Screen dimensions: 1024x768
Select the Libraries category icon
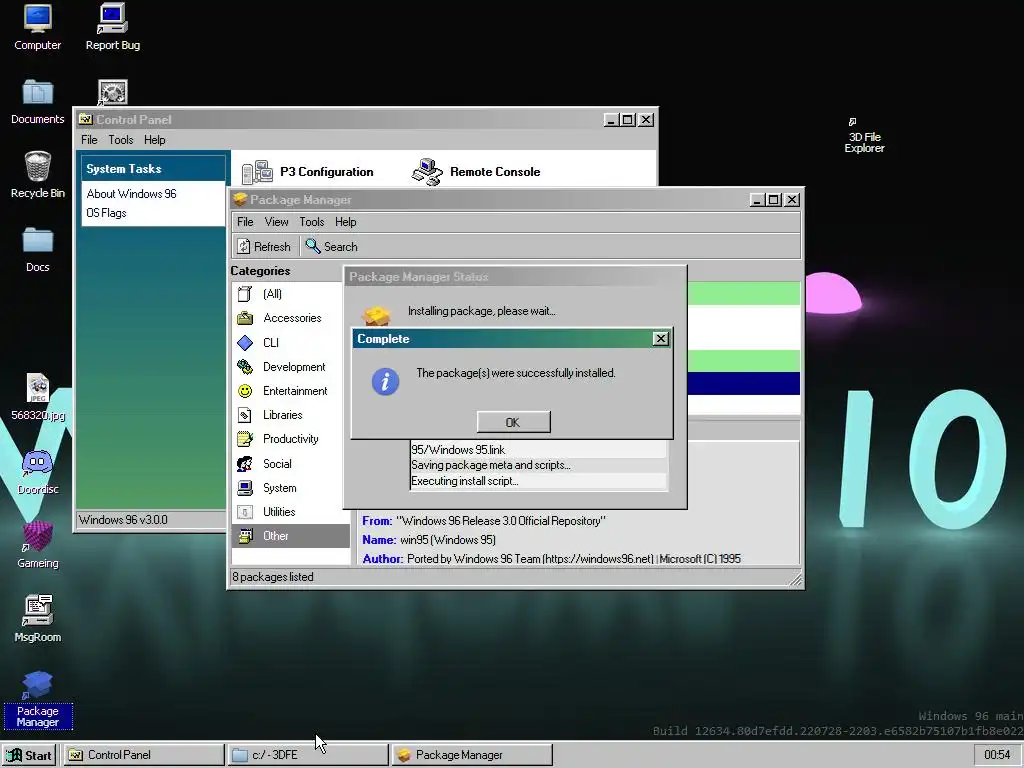[245, 415]
